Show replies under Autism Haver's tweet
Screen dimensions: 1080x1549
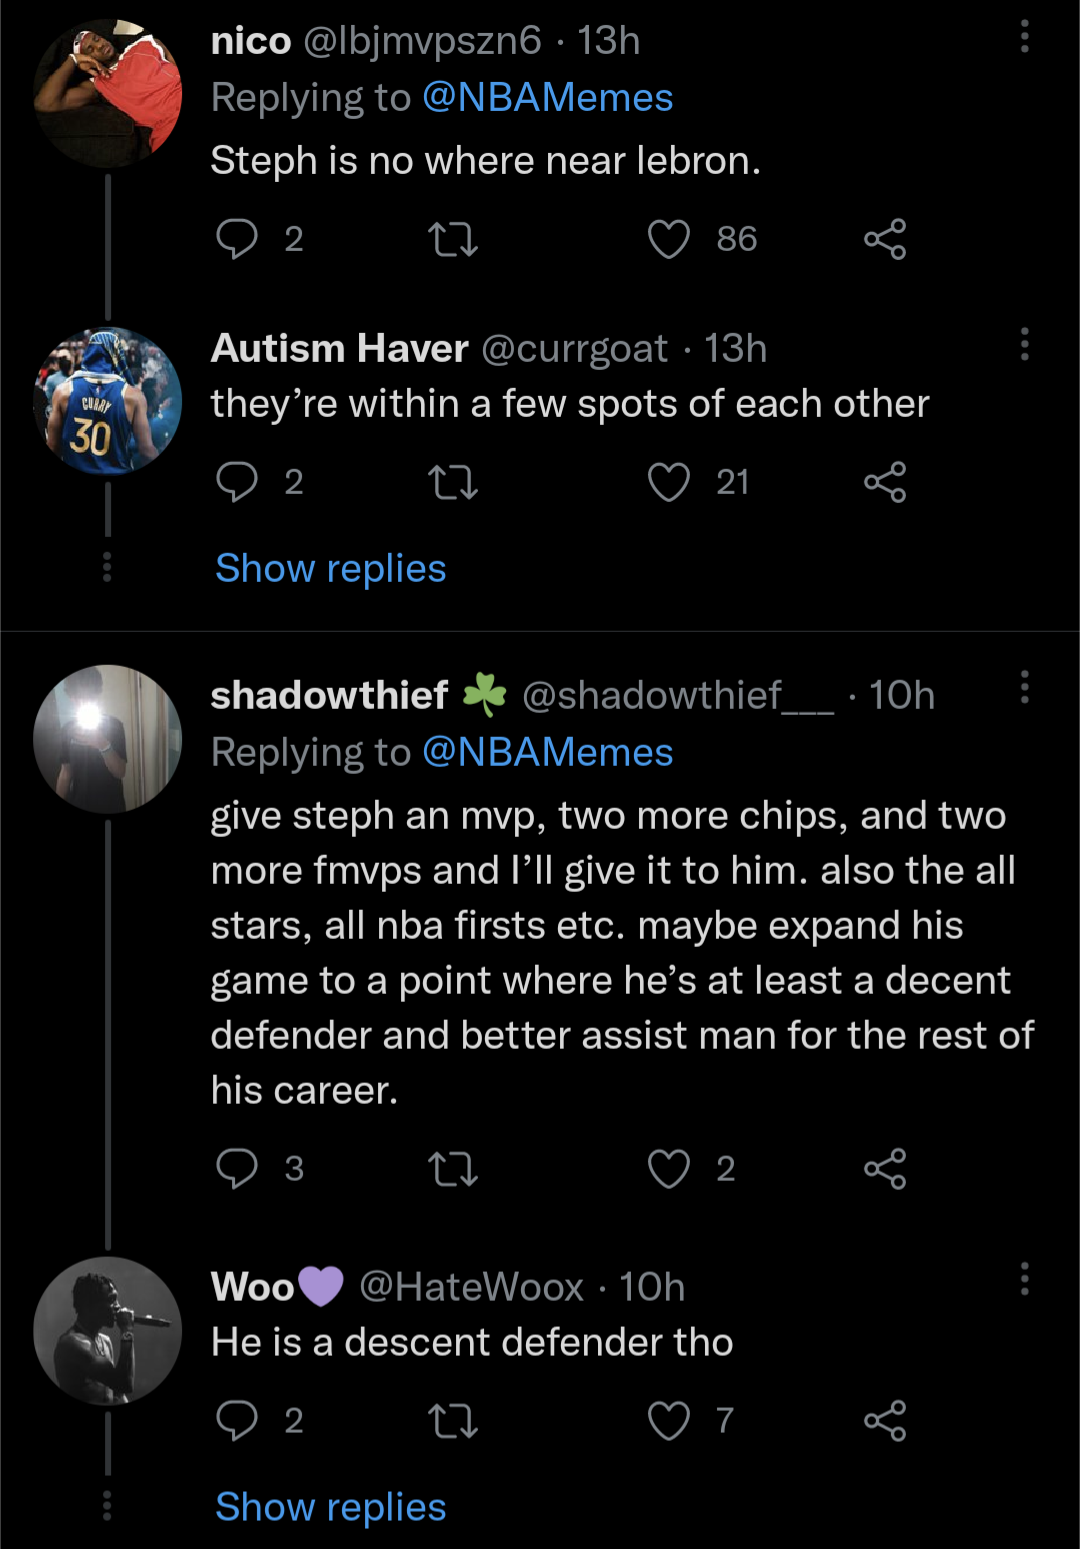tap(331, 568)
